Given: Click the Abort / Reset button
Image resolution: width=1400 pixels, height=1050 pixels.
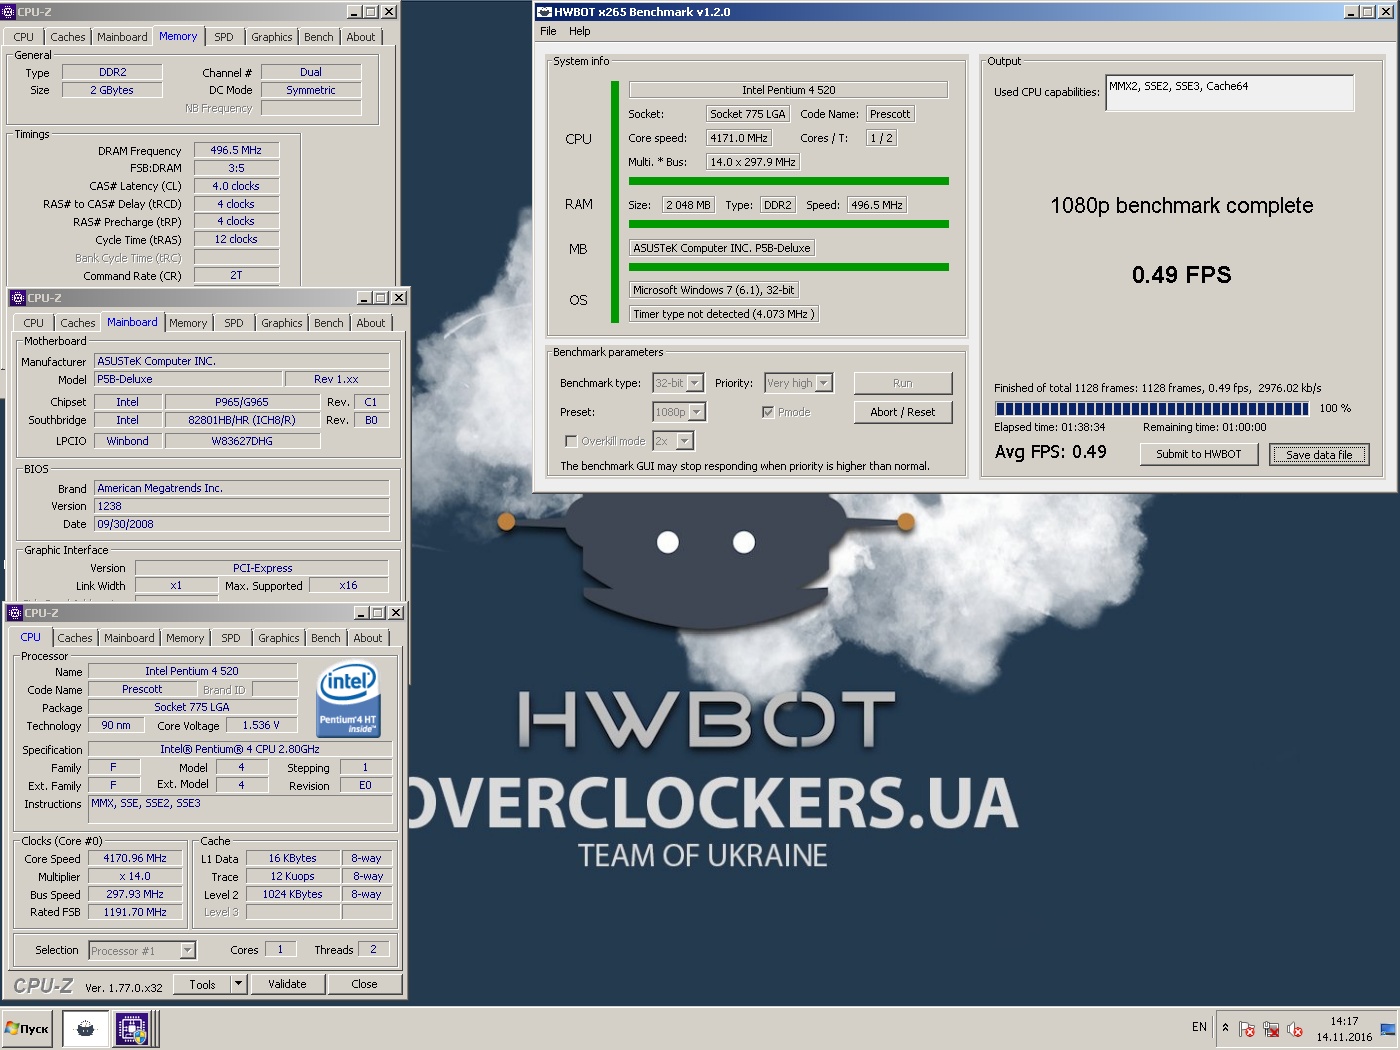Looking at the screenshot, I should click(x=903, y=412).
